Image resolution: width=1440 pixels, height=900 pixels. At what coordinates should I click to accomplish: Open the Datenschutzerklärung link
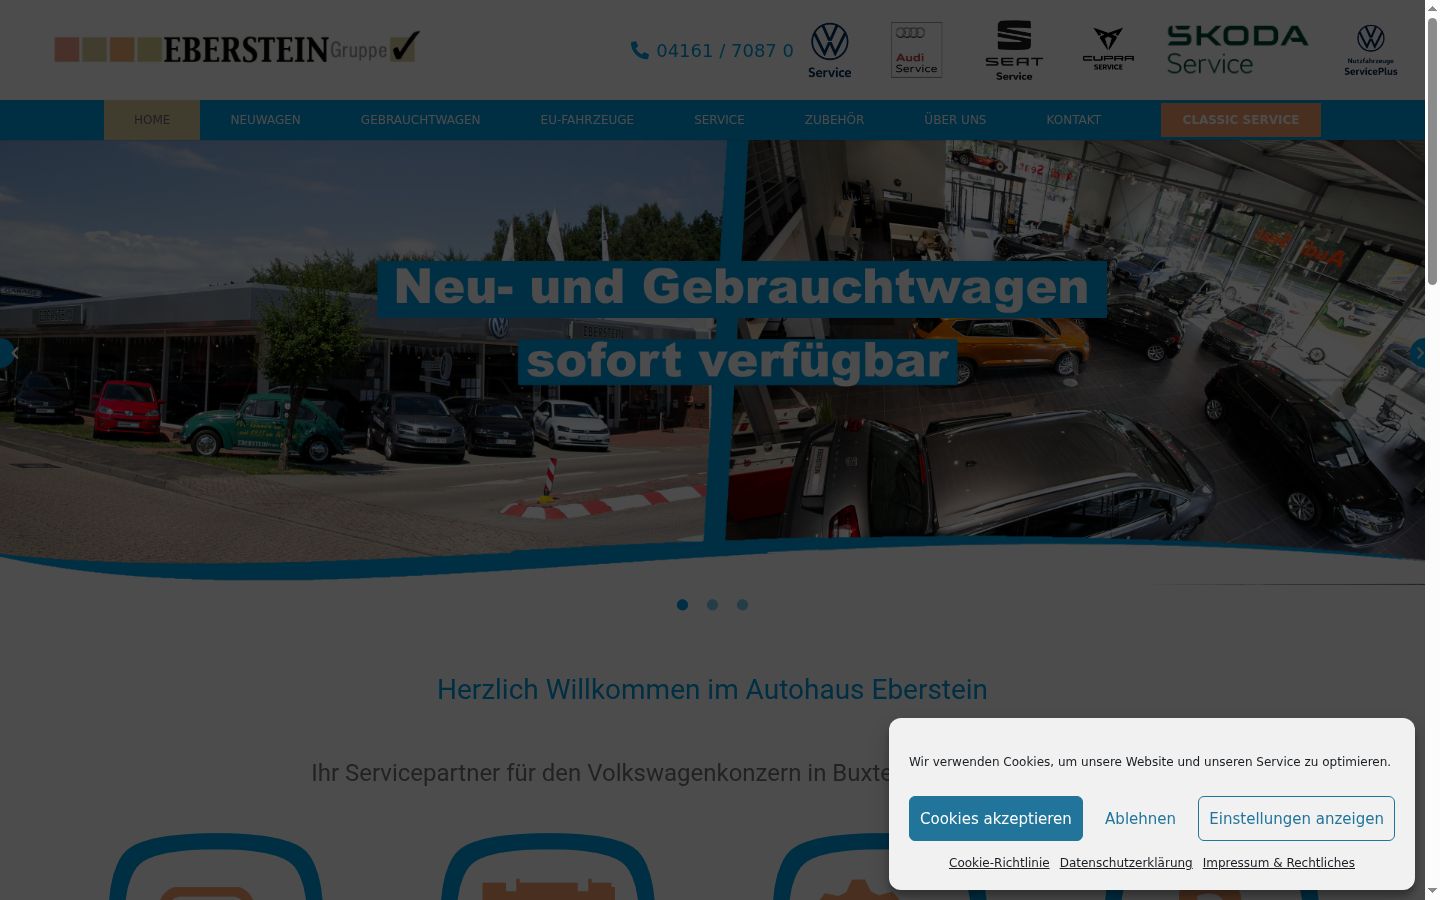click(1126, 863)
